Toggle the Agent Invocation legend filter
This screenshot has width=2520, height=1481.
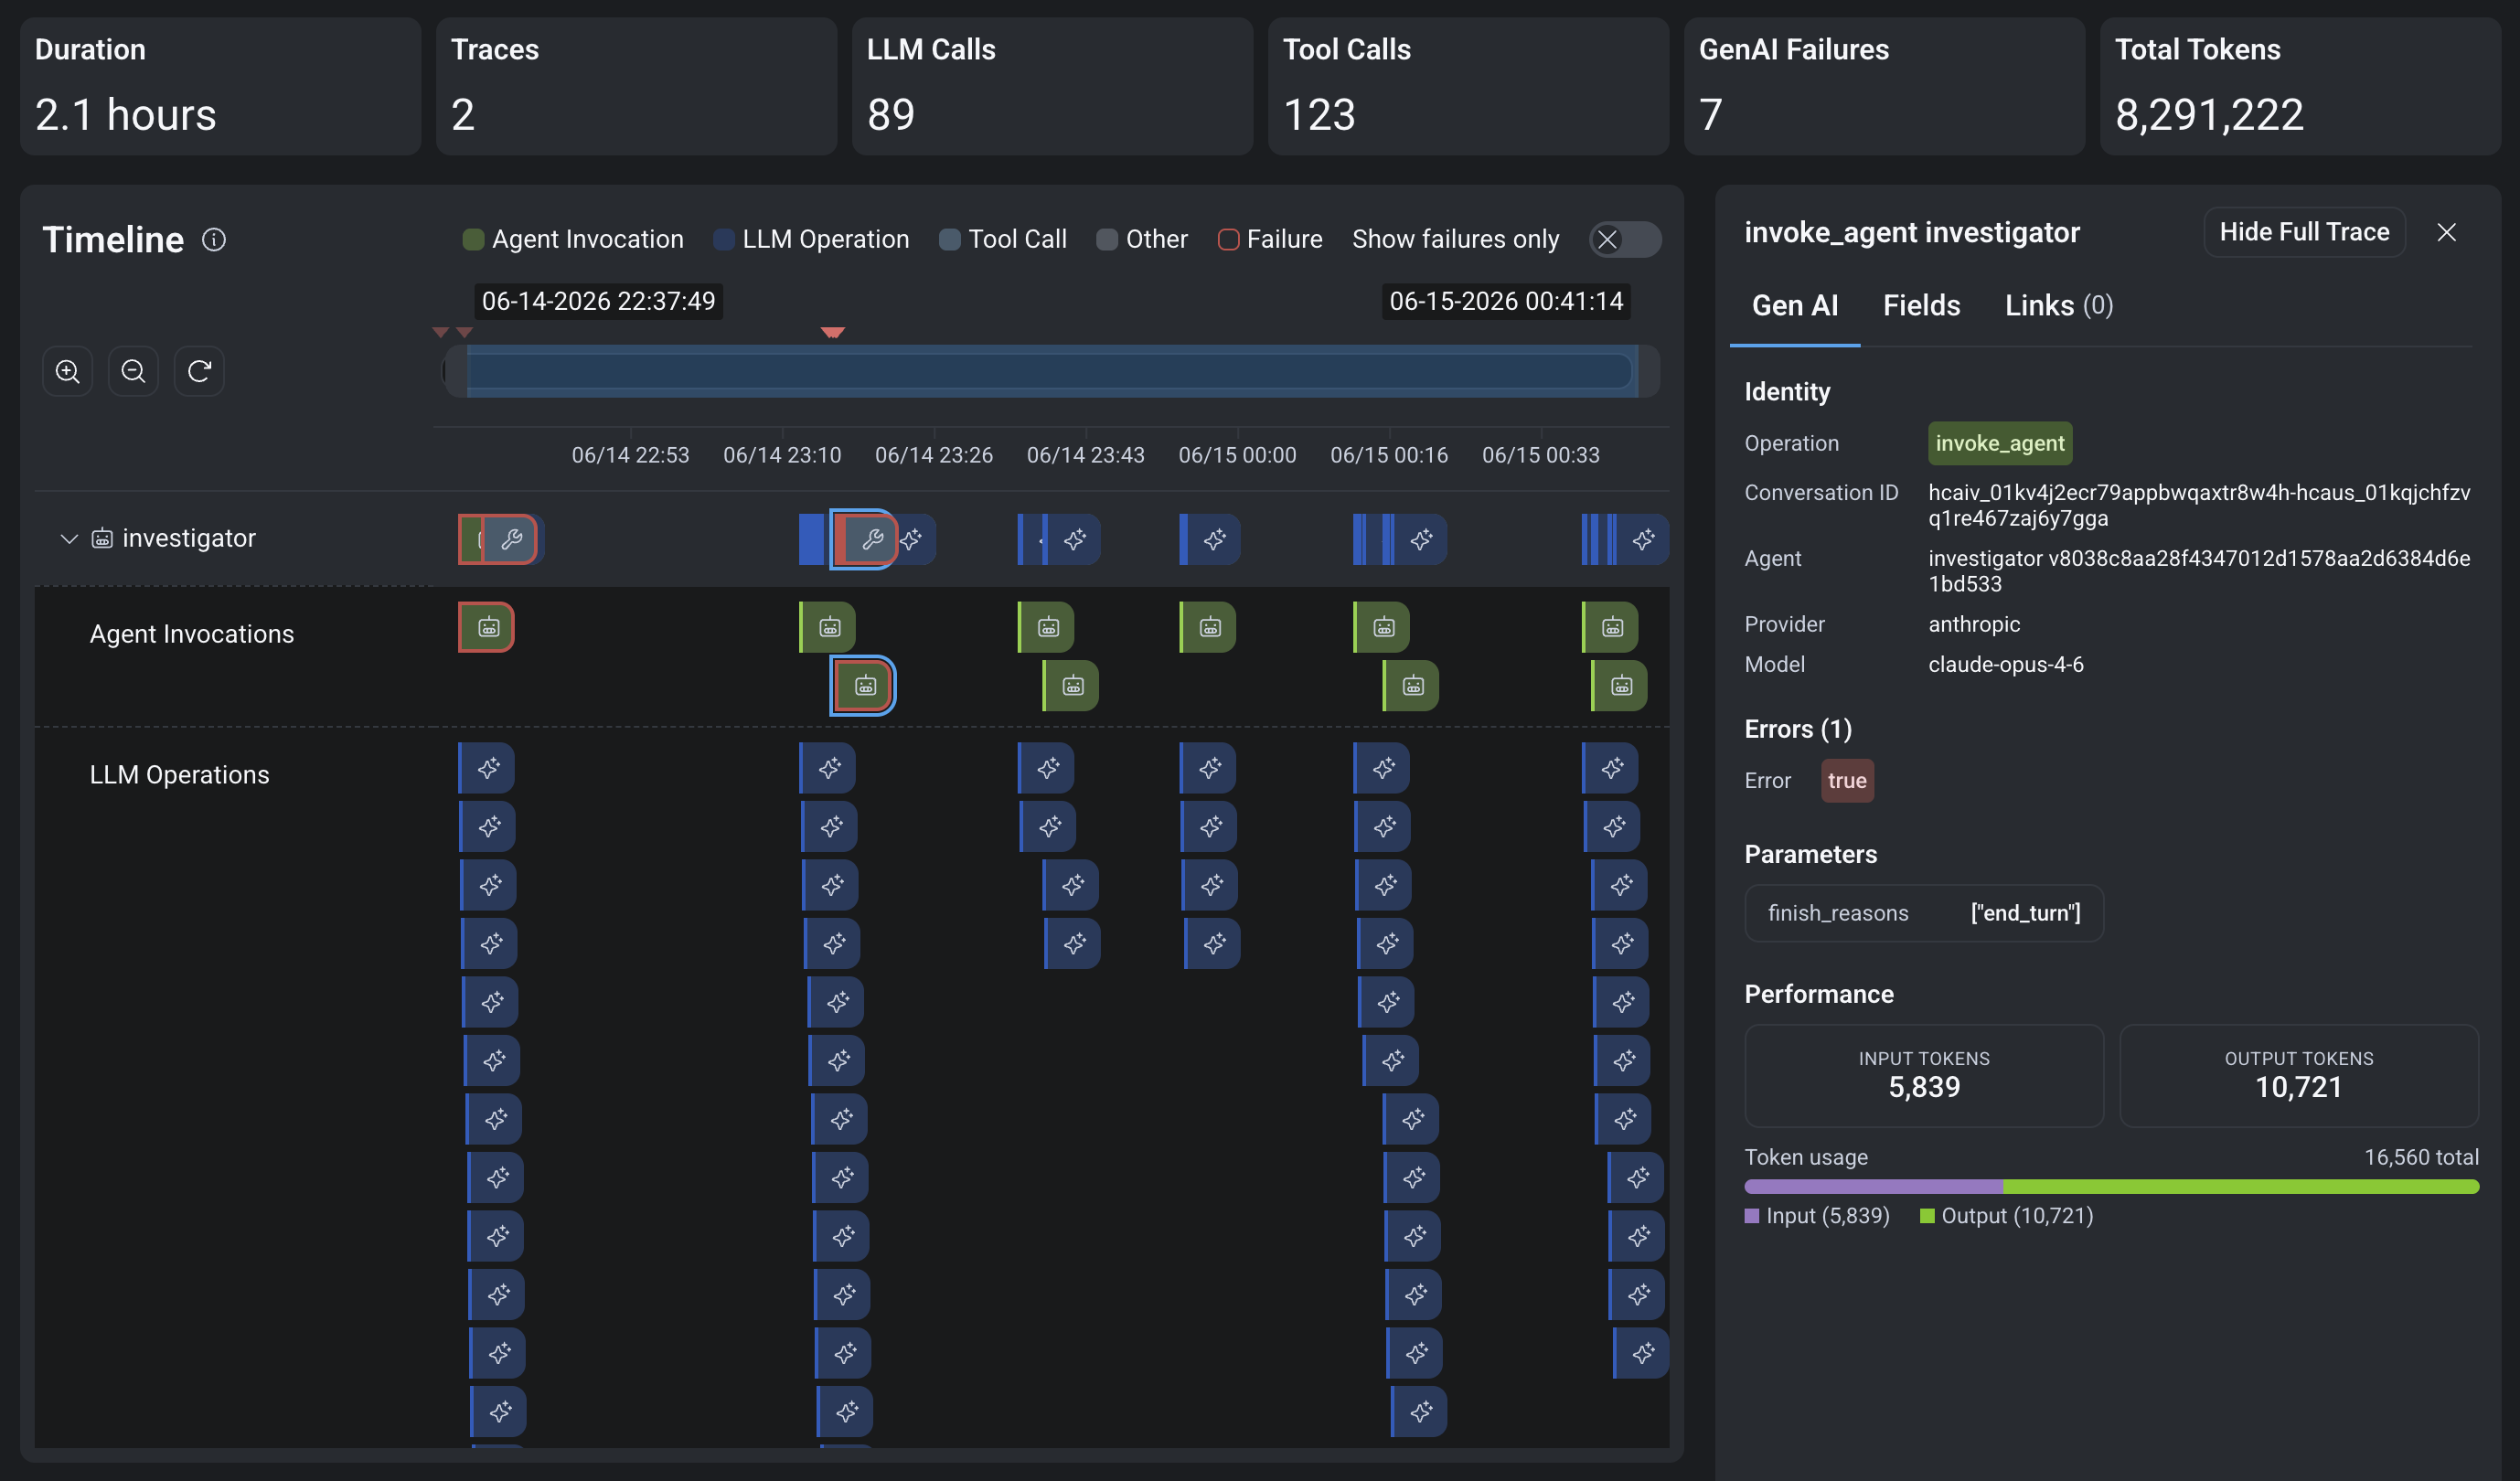click(574, 240)
